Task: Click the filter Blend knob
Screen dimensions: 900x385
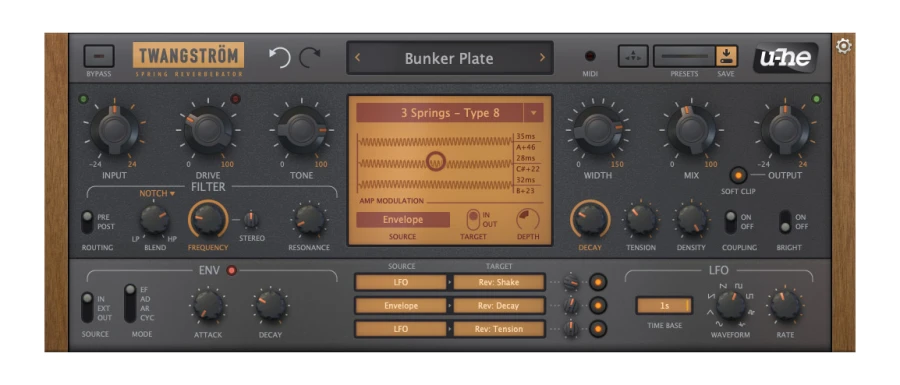Action: (154, 220)
